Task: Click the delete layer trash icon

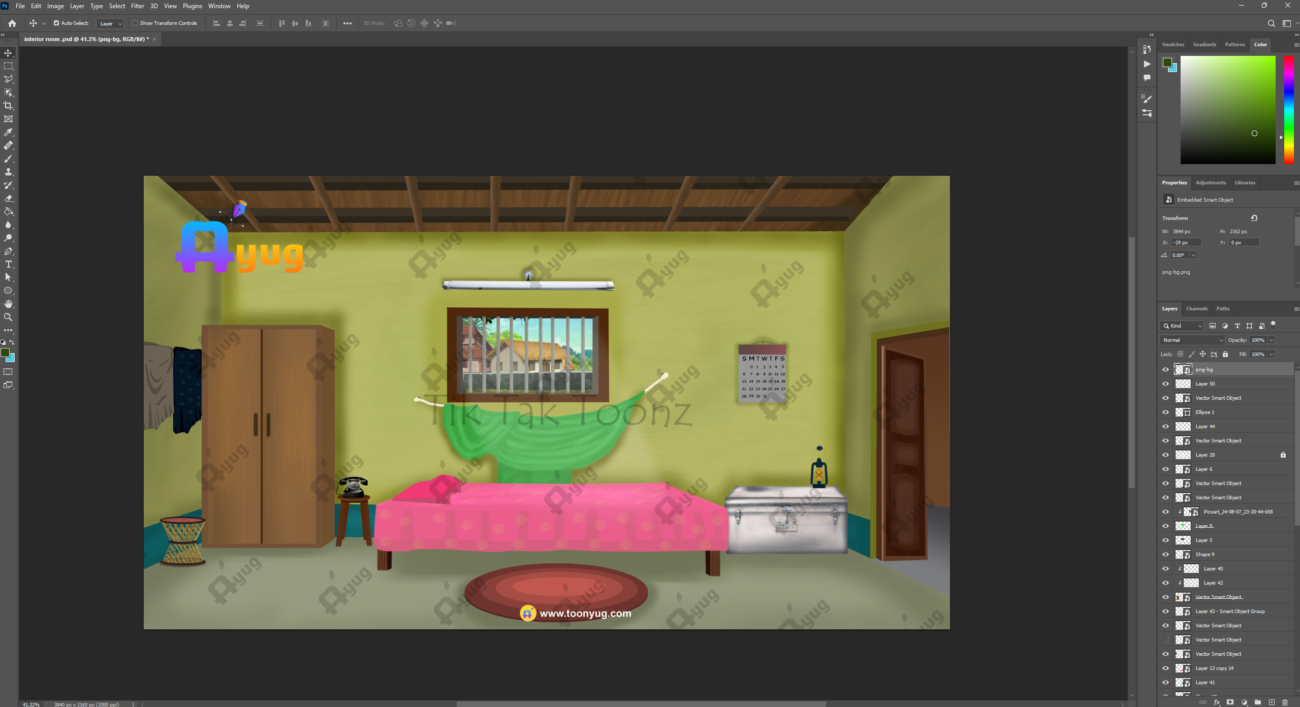Action: point(1285,702)
